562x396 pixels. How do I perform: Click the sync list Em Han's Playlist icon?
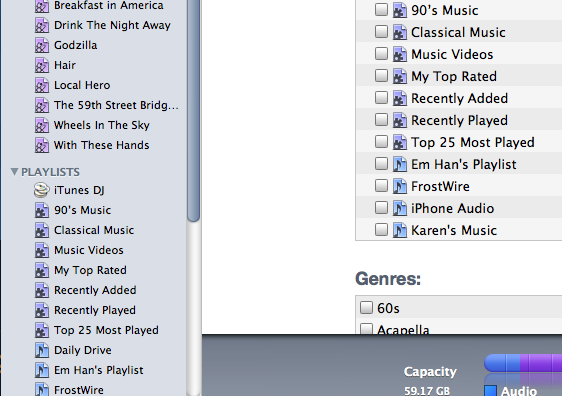click(400, 164)
